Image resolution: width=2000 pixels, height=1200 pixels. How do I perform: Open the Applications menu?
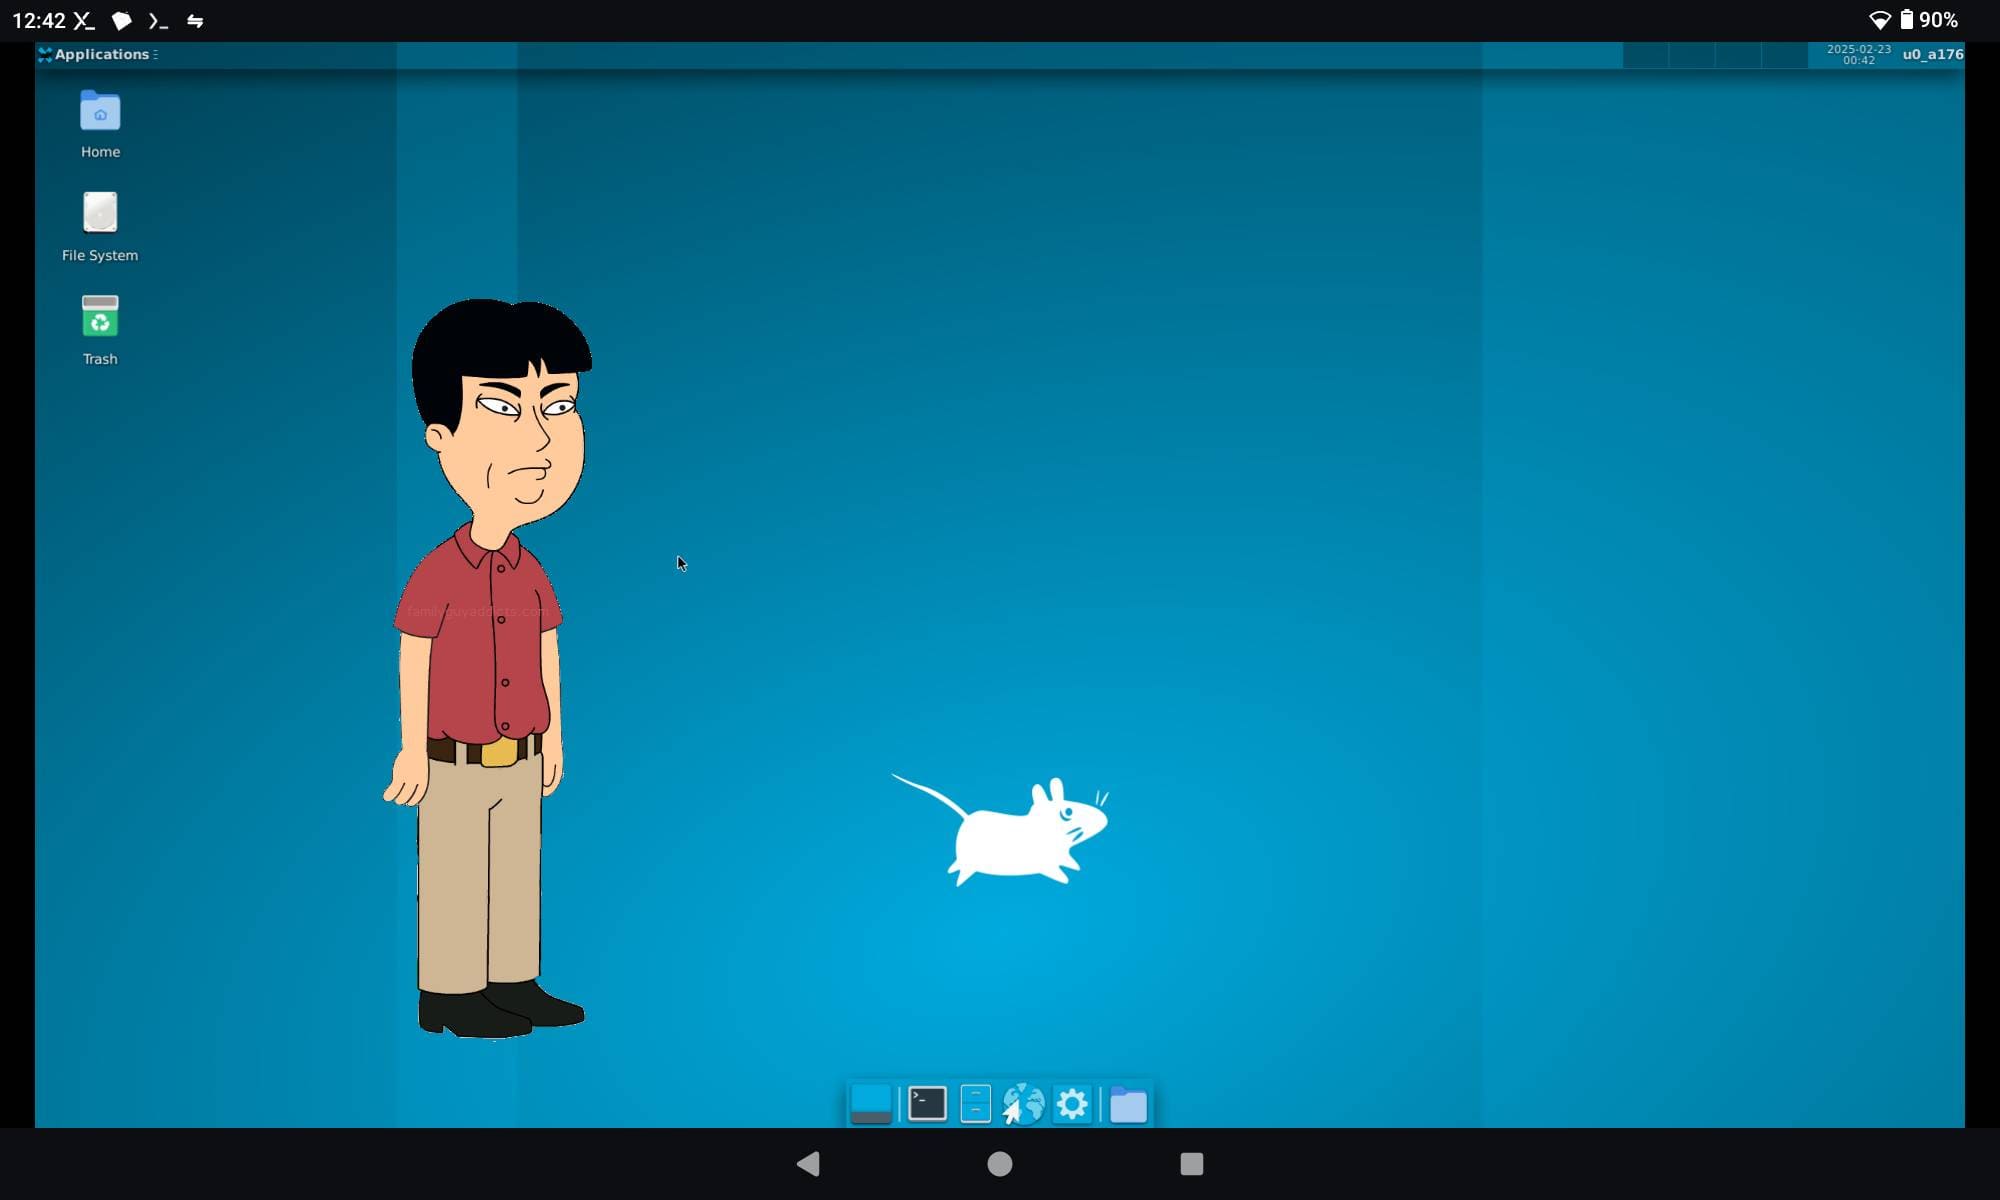tap(97, 54)
